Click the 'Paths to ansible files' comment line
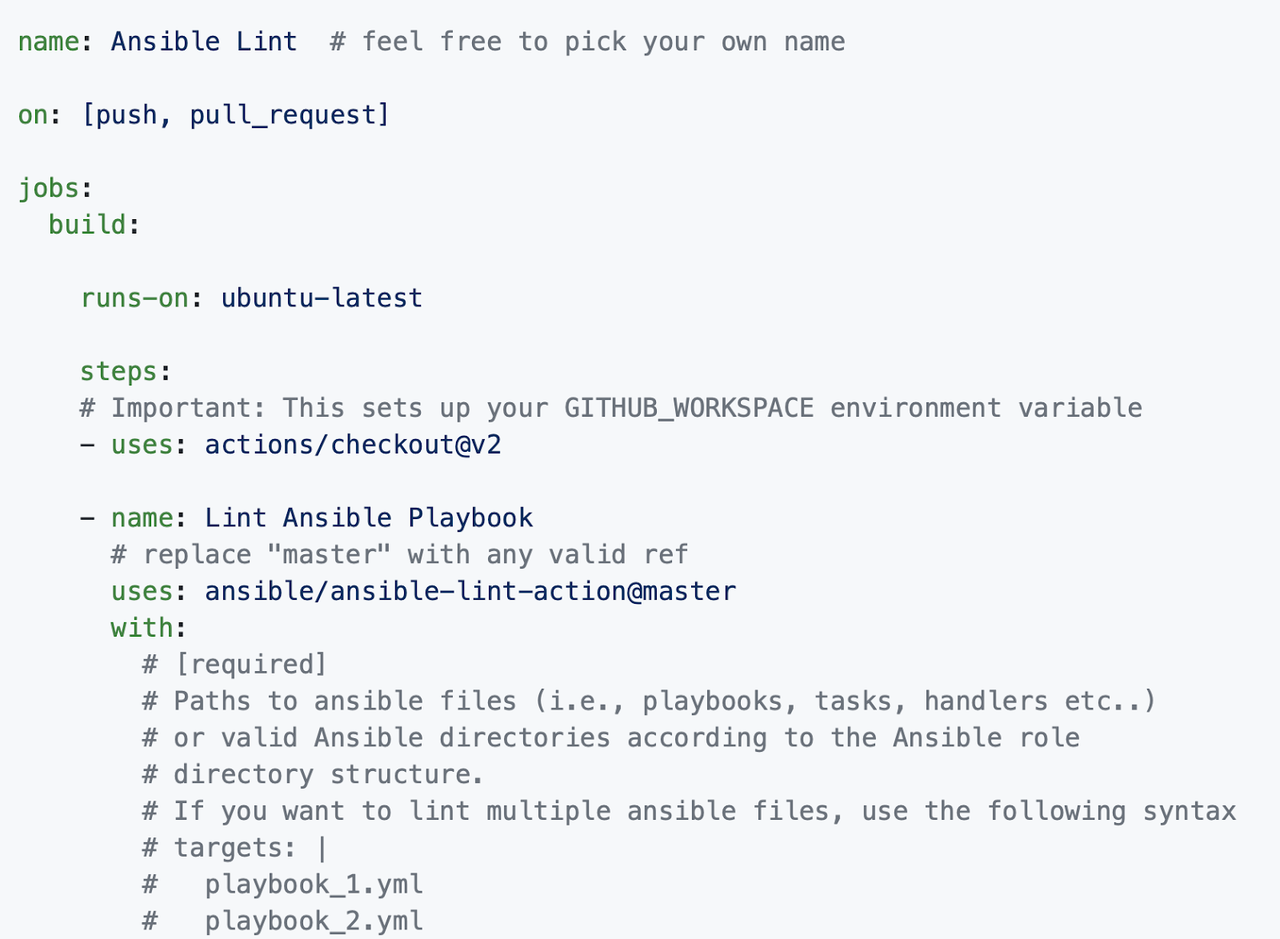Screen dimensions: 1280x939 (650, 701)
